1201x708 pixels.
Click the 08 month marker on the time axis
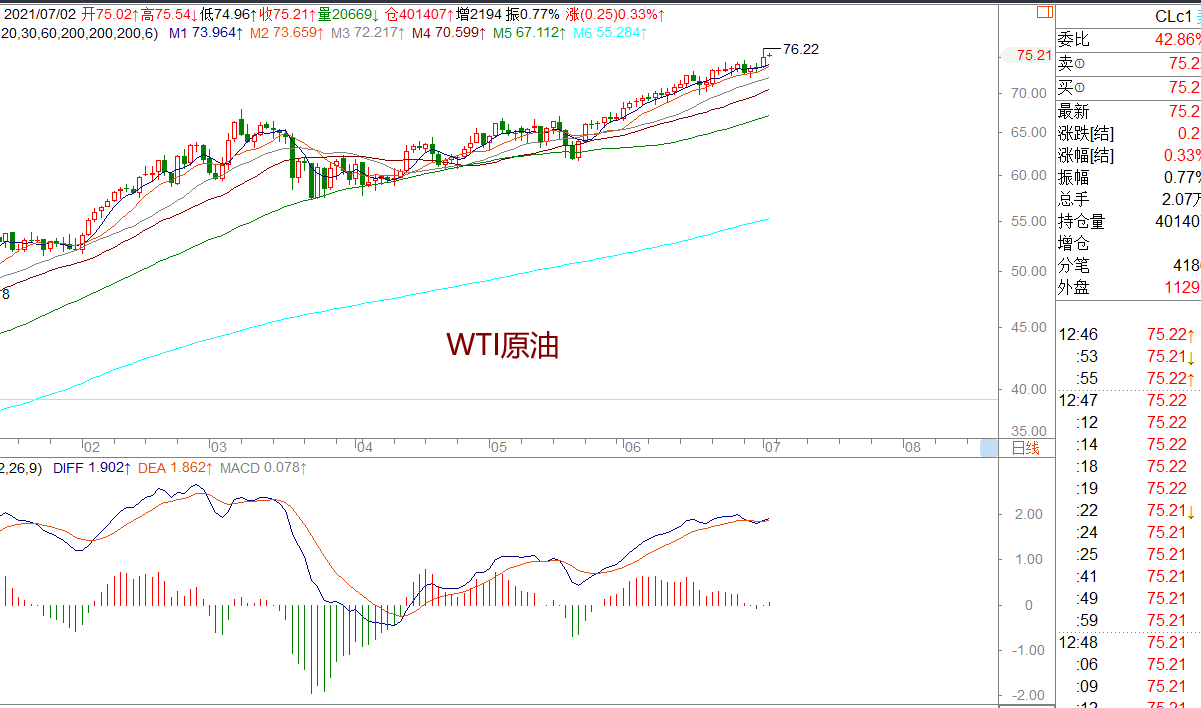(911, 447)
